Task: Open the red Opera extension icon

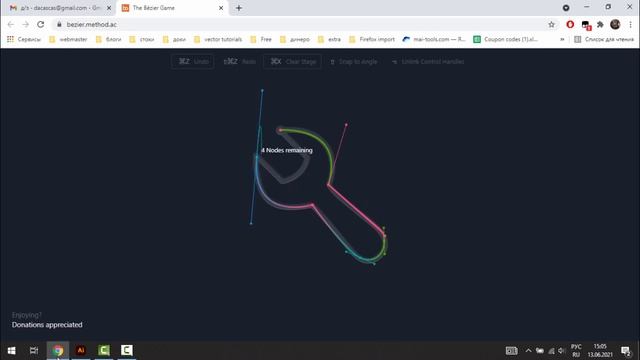Action: point(570,24)
